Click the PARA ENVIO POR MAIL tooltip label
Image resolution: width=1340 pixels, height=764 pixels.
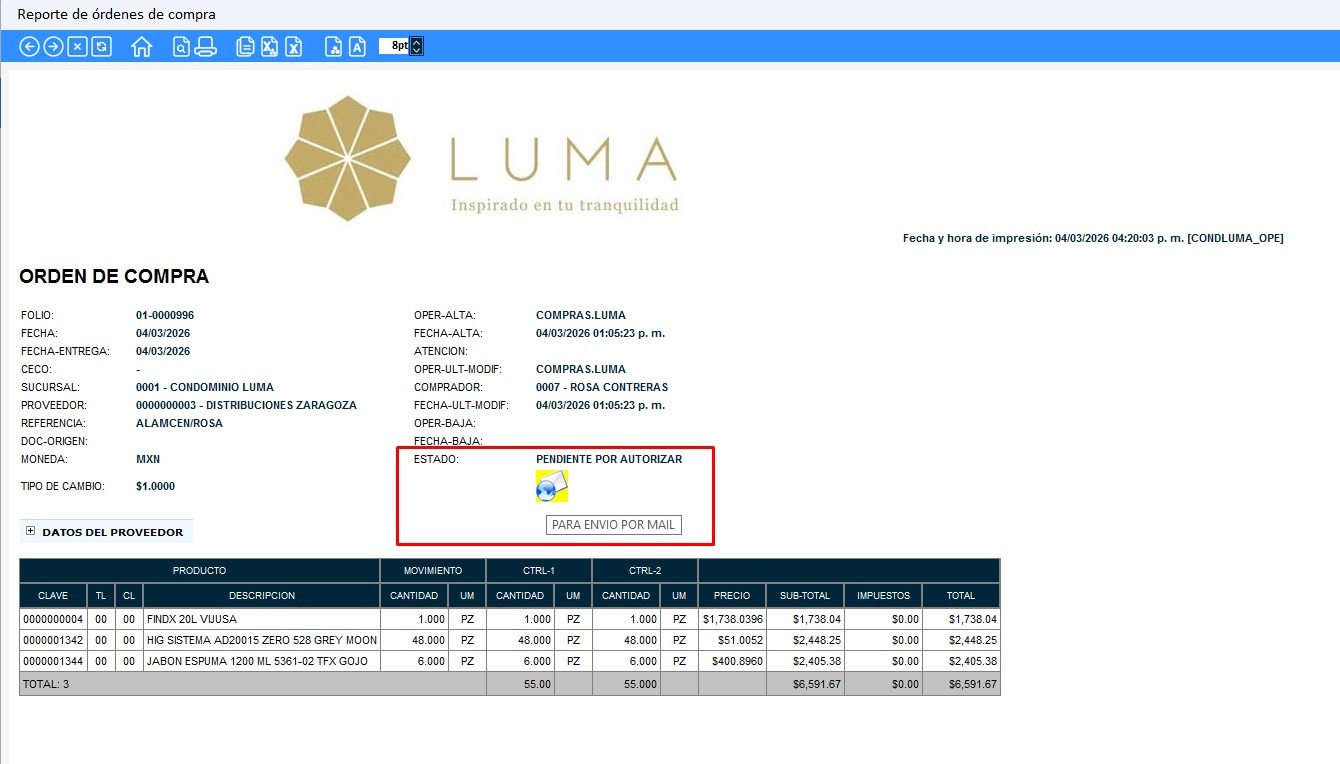click(613, 525)
